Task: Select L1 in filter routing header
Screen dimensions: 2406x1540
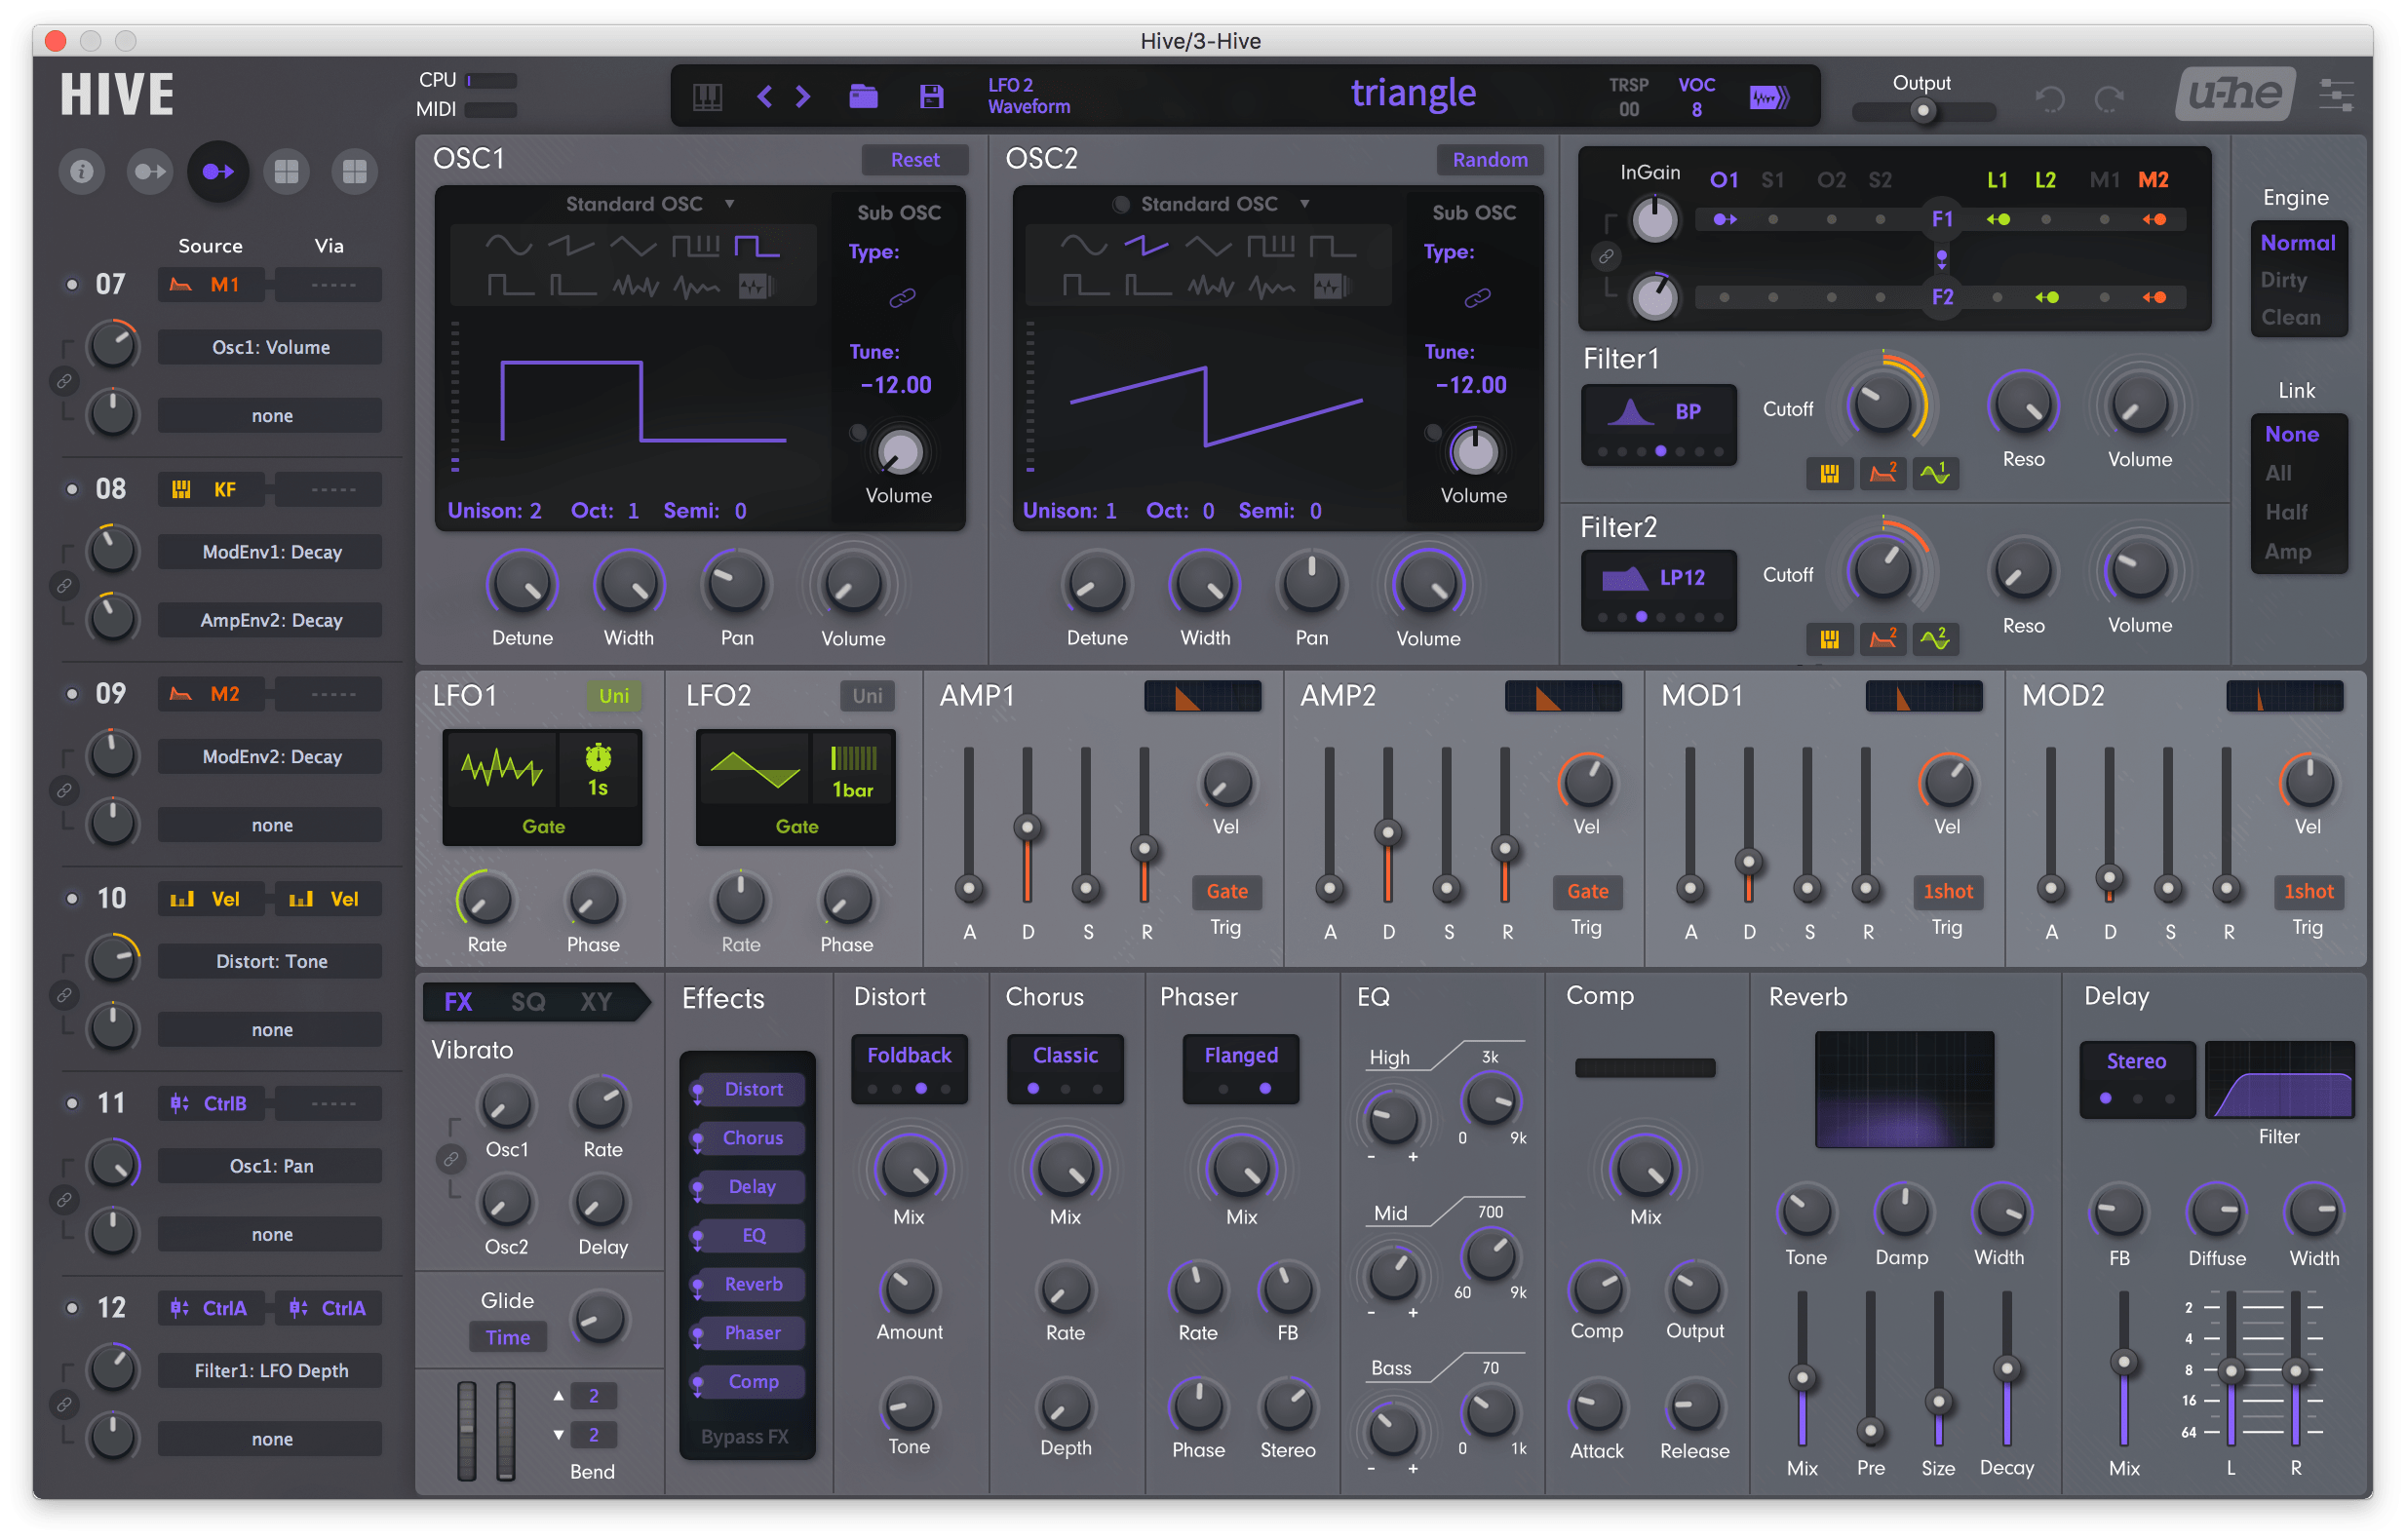Action: 1996,180
